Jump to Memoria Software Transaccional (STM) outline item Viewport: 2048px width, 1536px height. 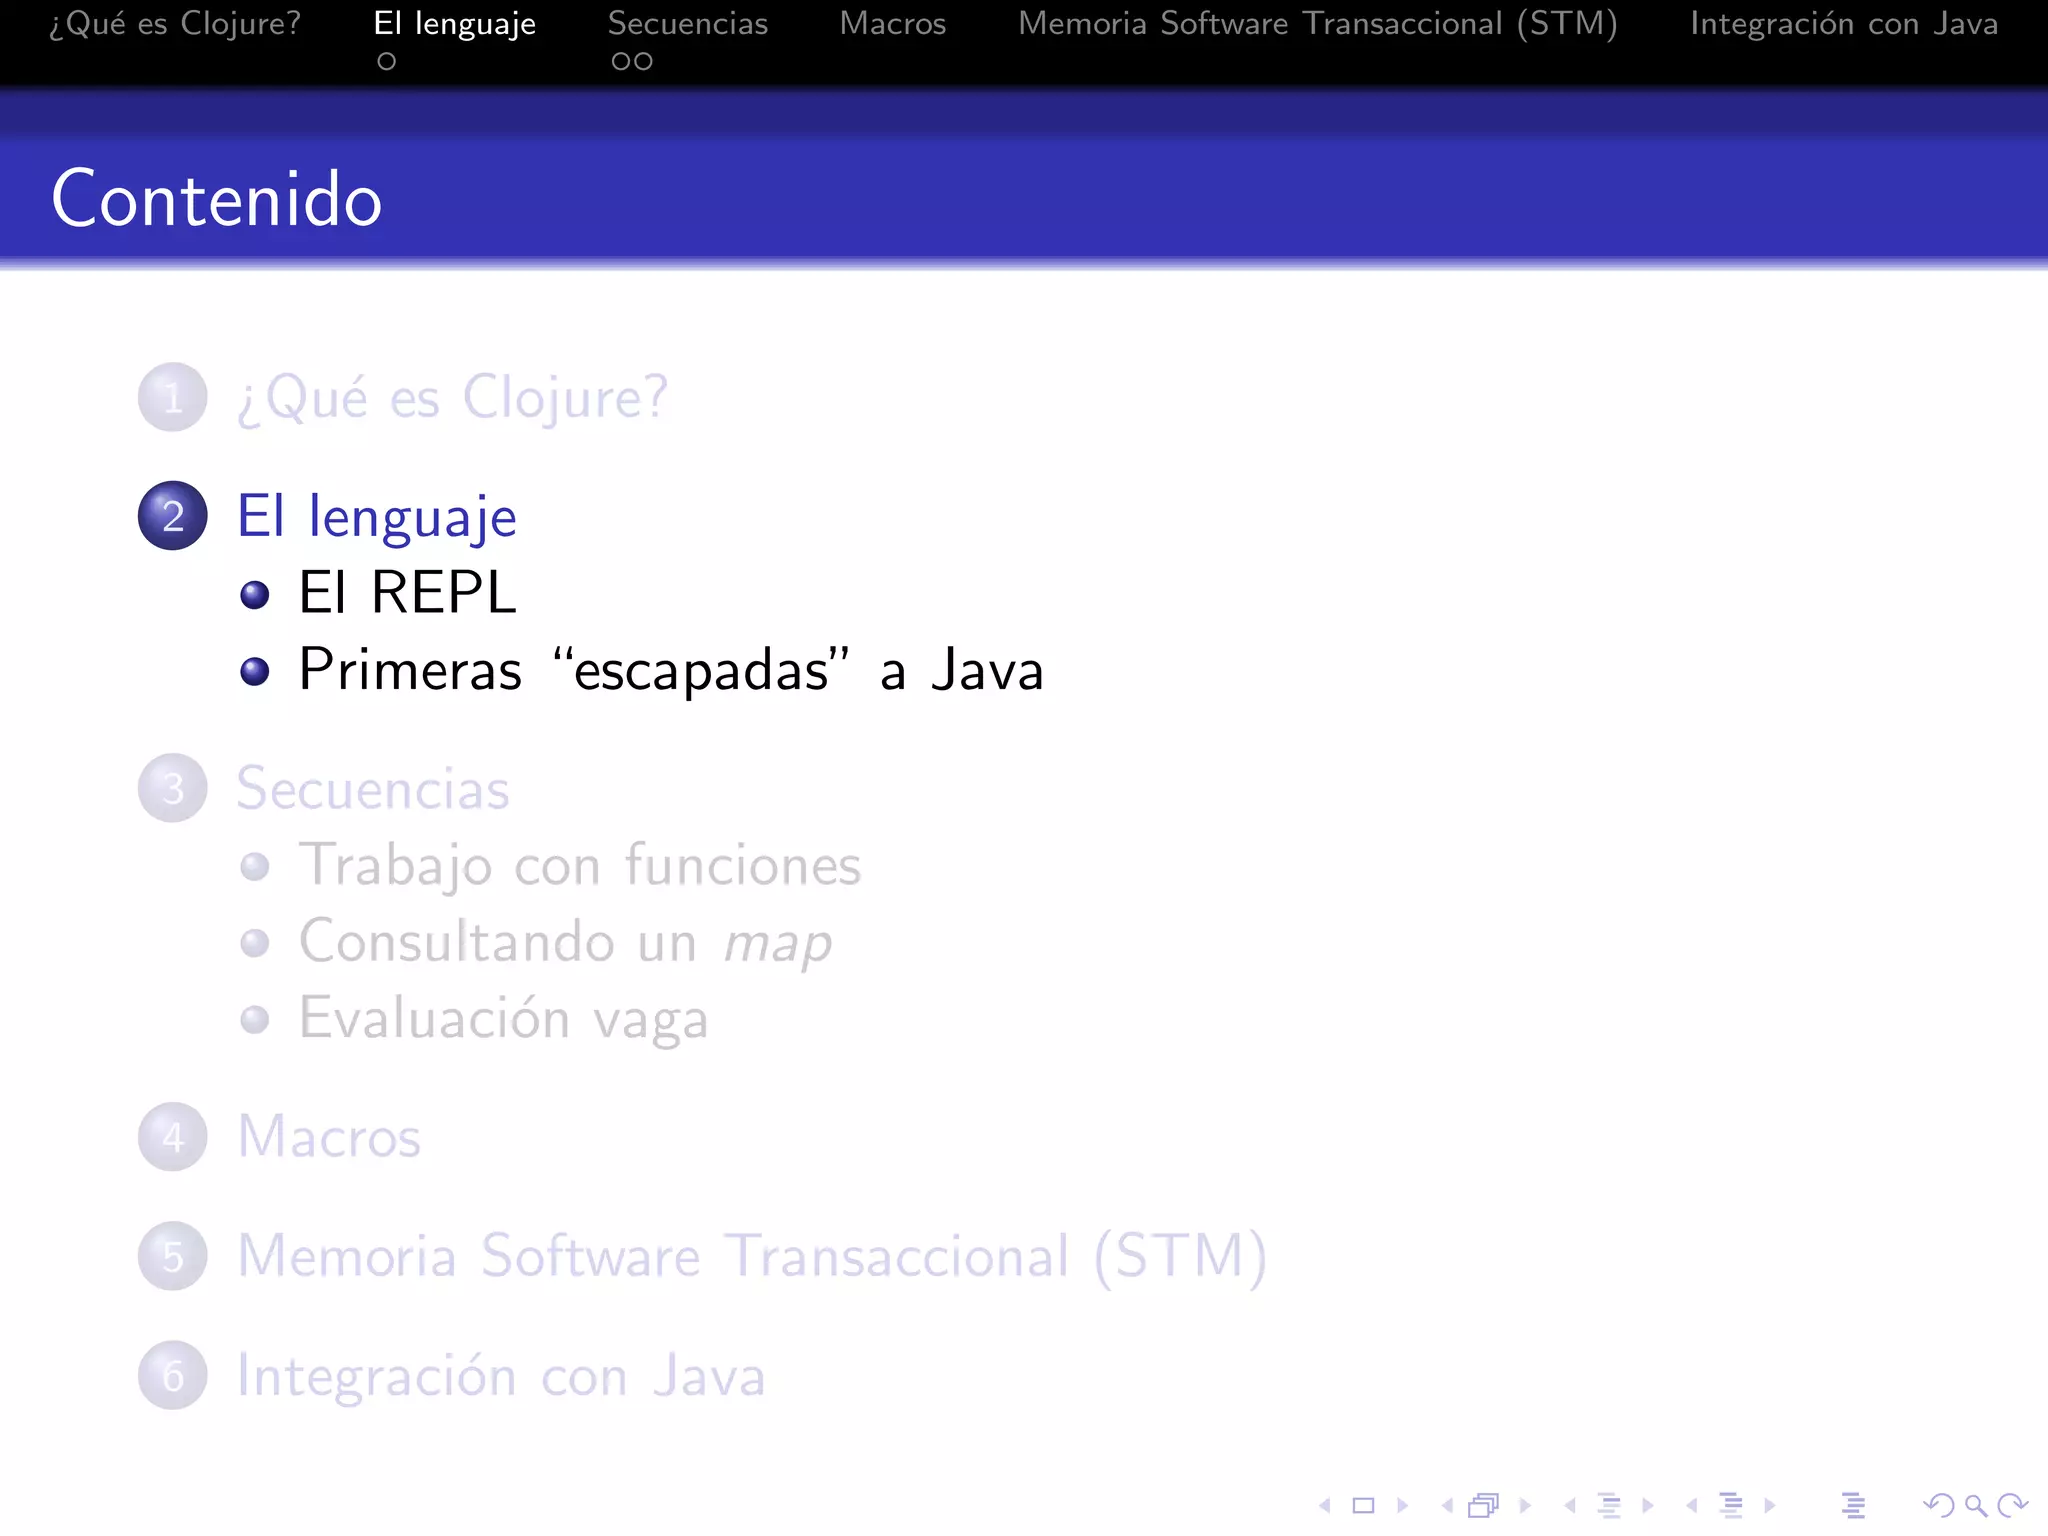[752, 1257]
